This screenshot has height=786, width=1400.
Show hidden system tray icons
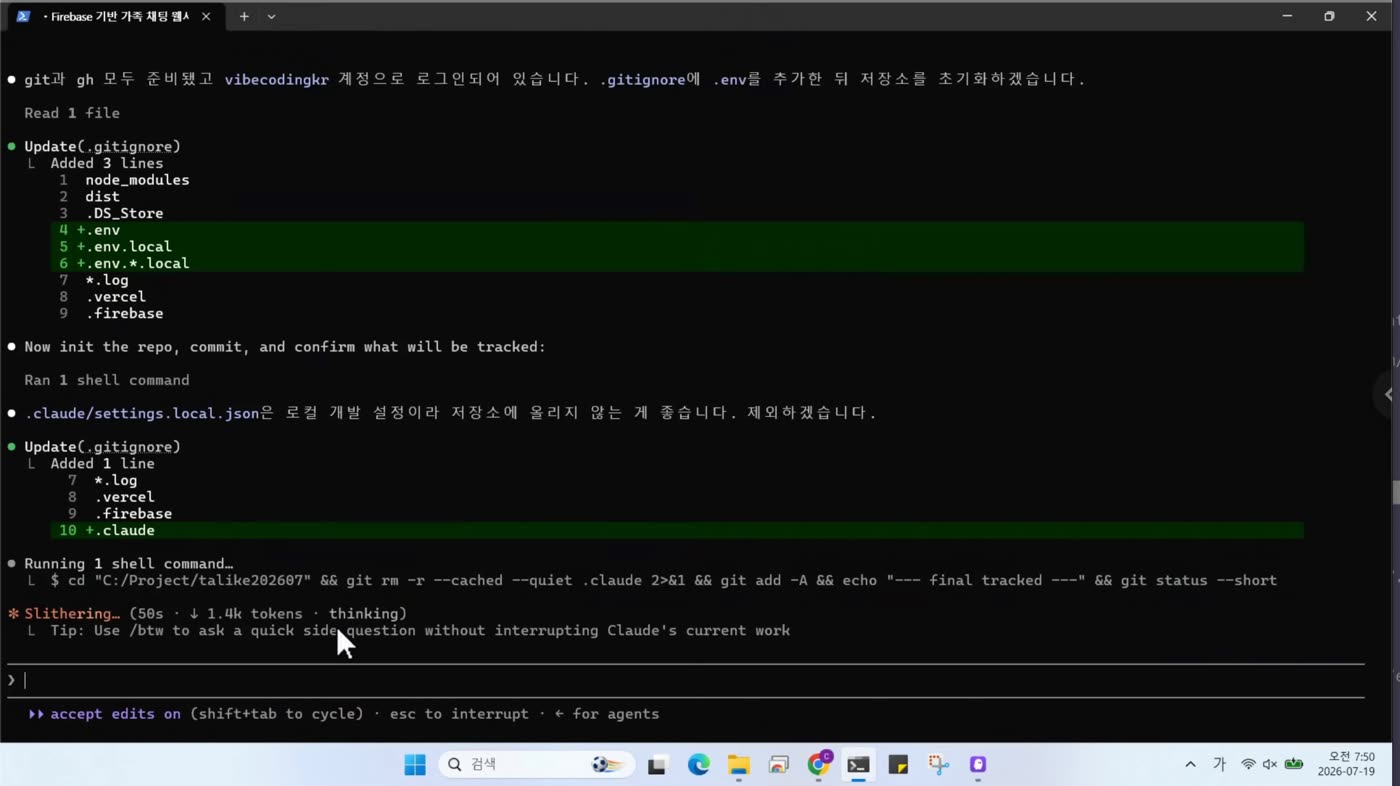1190,765
